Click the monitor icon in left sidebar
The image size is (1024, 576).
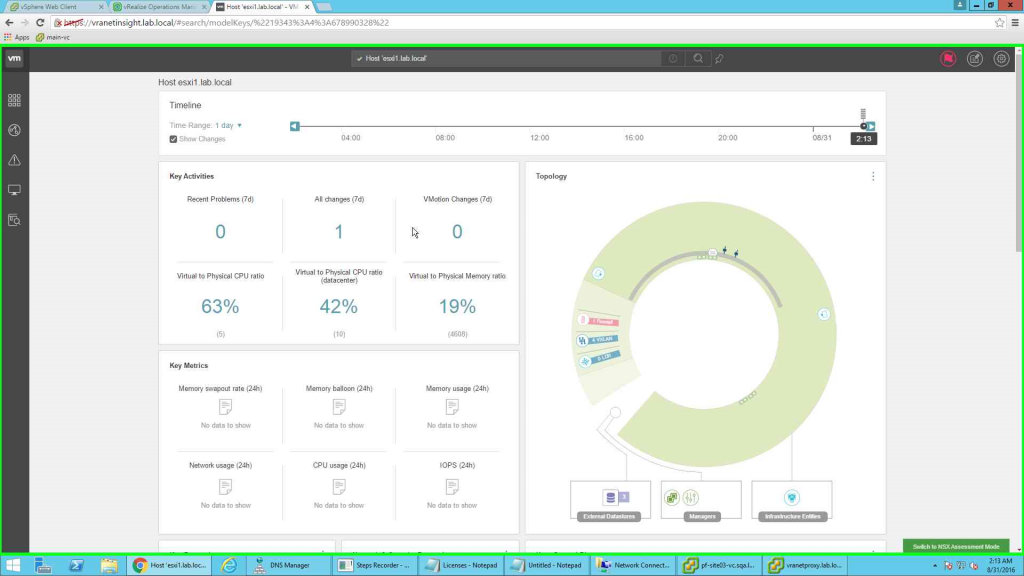(x=14, y=190)
